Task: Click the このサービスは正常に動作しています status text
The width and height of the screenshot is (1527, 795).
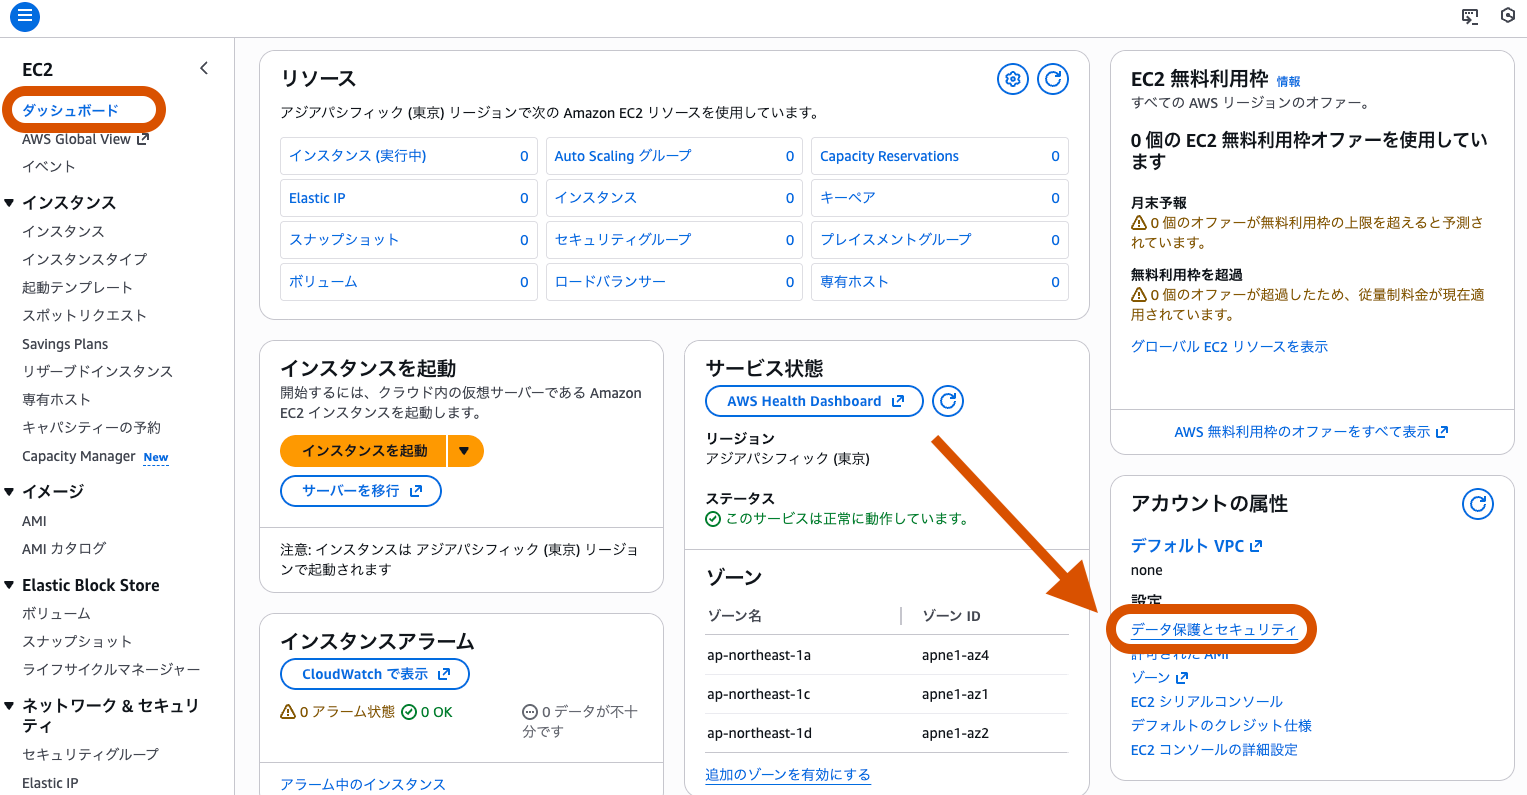Action: (x=847, y=519)
